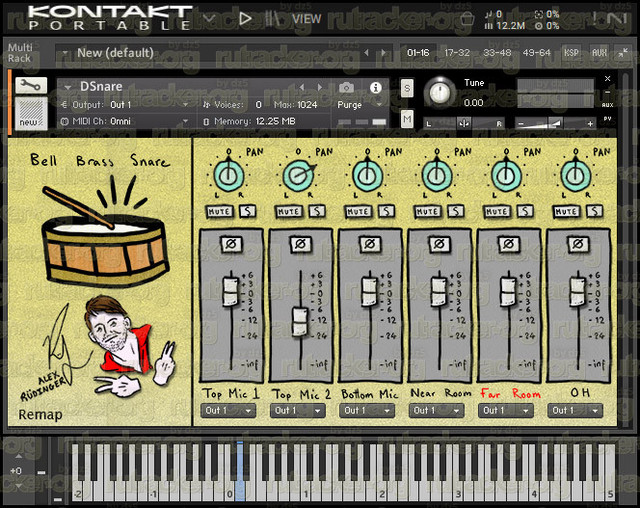Solo the Far Room channel
The width and height of the screenshot is (640, 508).
tap(525, 211)
